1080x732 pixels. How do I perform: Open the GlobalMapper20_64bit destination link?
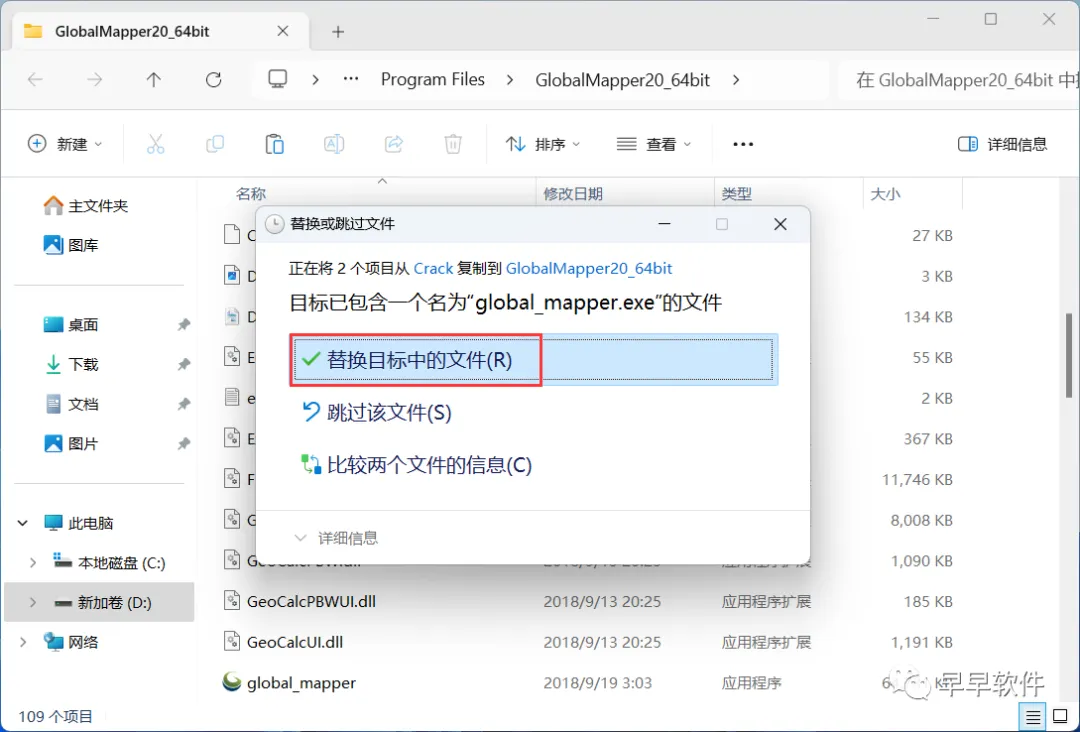[x=589, y=268]
